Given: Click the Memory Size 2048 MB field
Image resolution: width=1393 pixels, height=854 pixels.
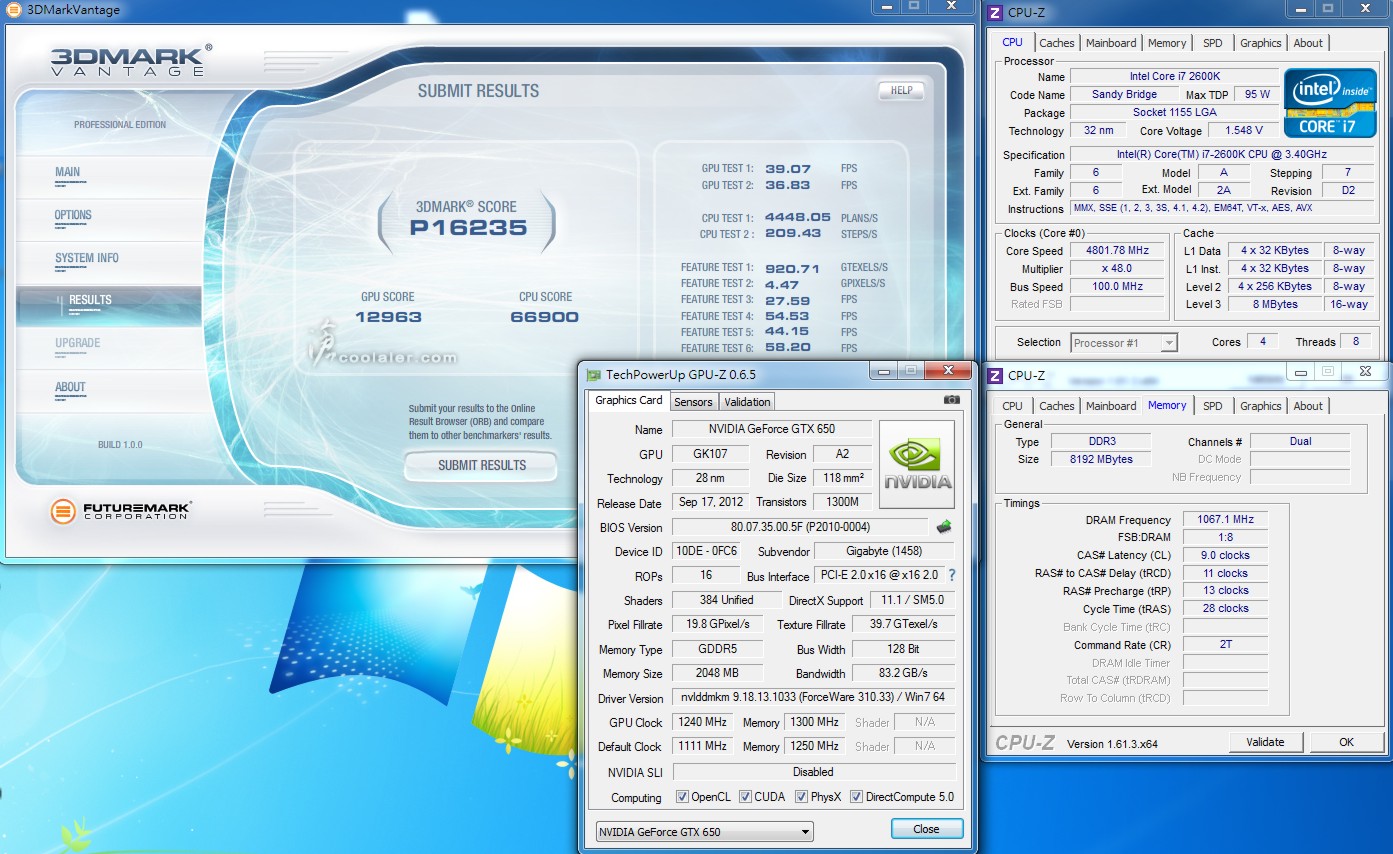Looking at the screenshot, I should (x=717, y=674).
